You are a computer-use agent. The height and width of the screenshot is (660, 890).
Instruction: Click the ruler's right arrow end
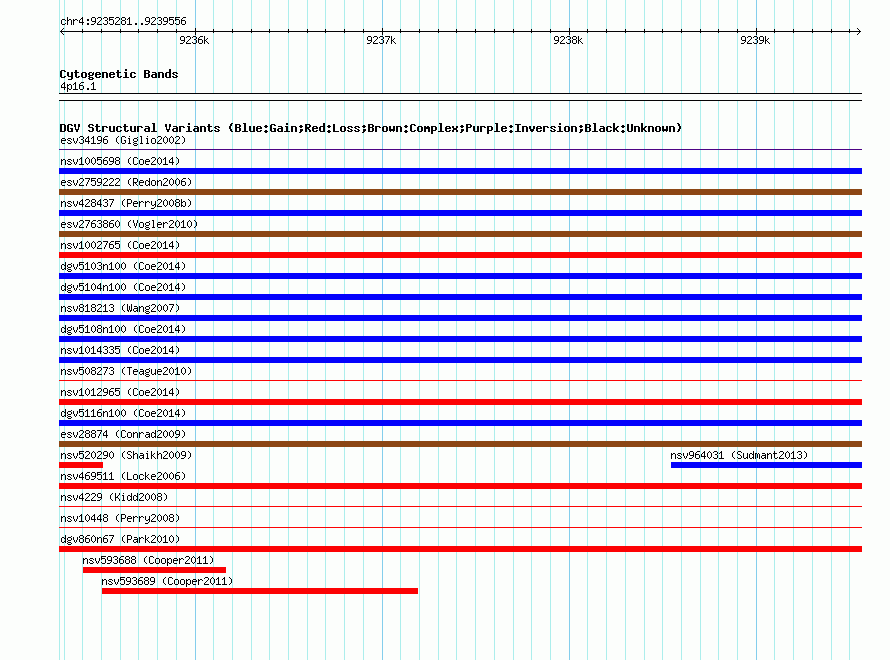(x=859, y=31)
